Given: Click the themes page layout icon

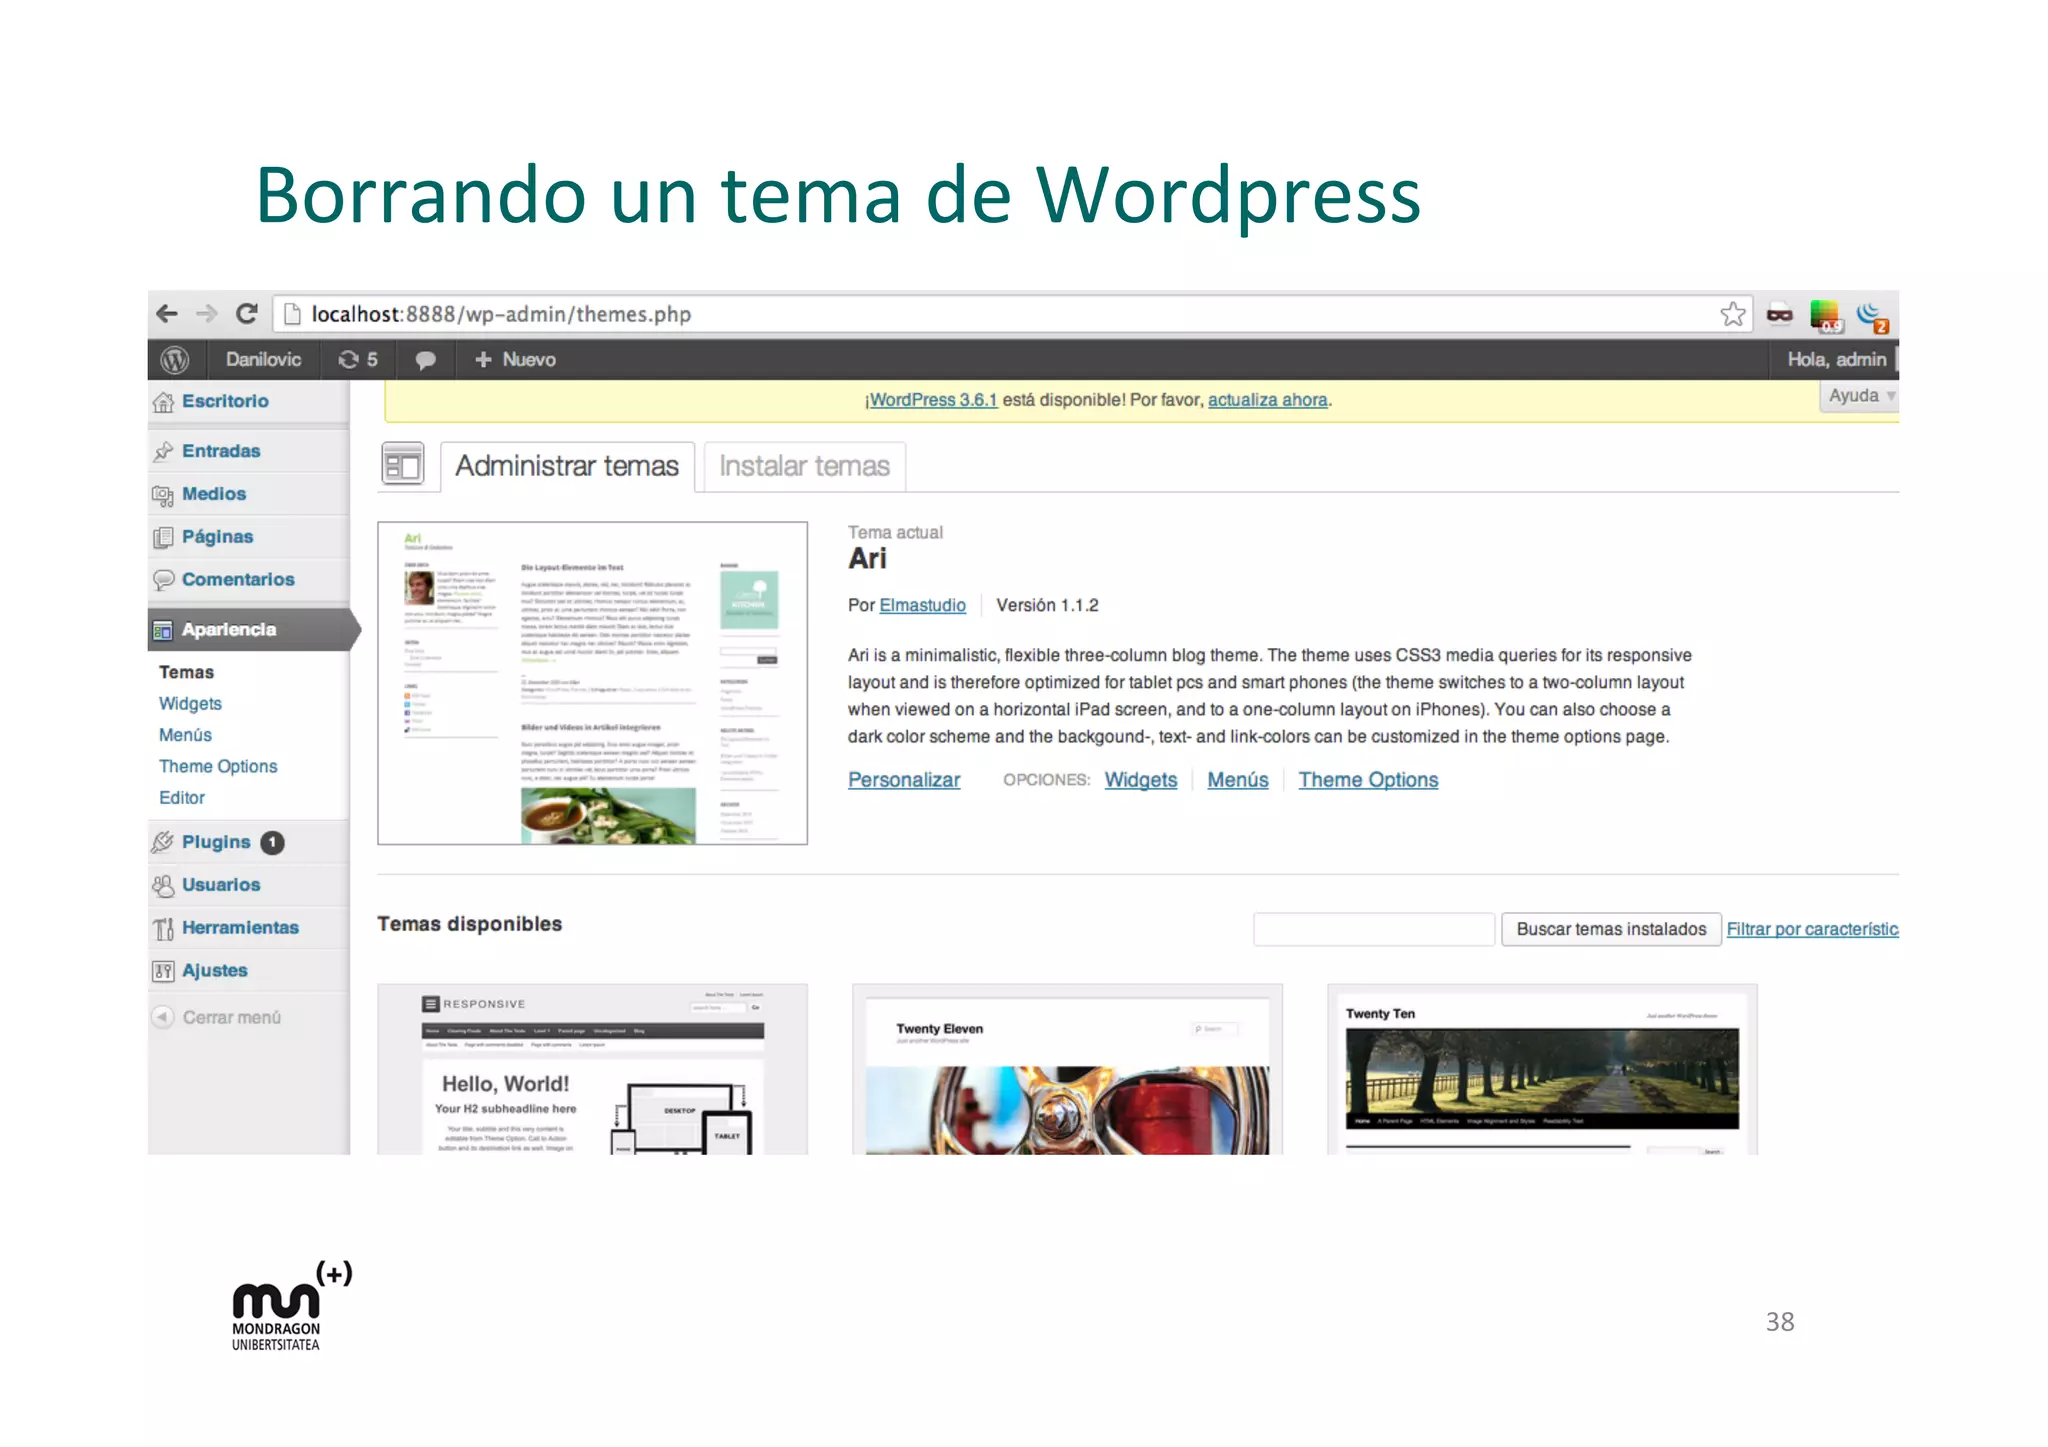Looking at the screenshot, I should tap(403, 465).
